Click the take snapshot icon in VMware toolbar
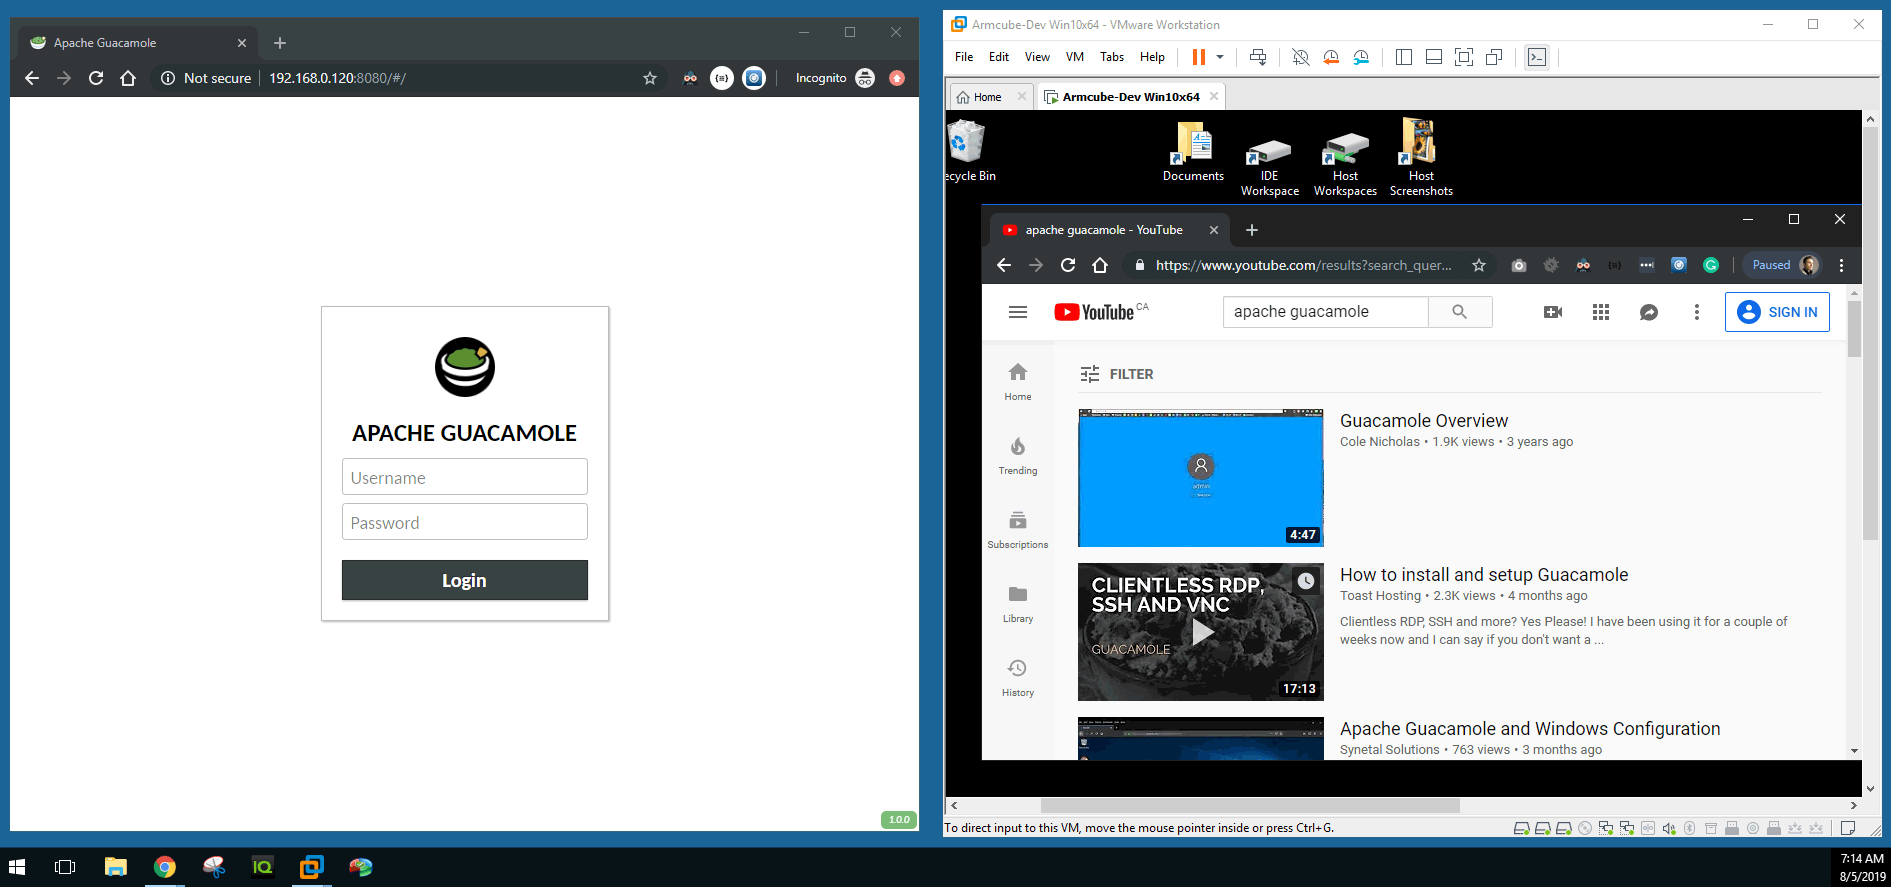This screenshot has height=887, width=1891. [1300, 57]
